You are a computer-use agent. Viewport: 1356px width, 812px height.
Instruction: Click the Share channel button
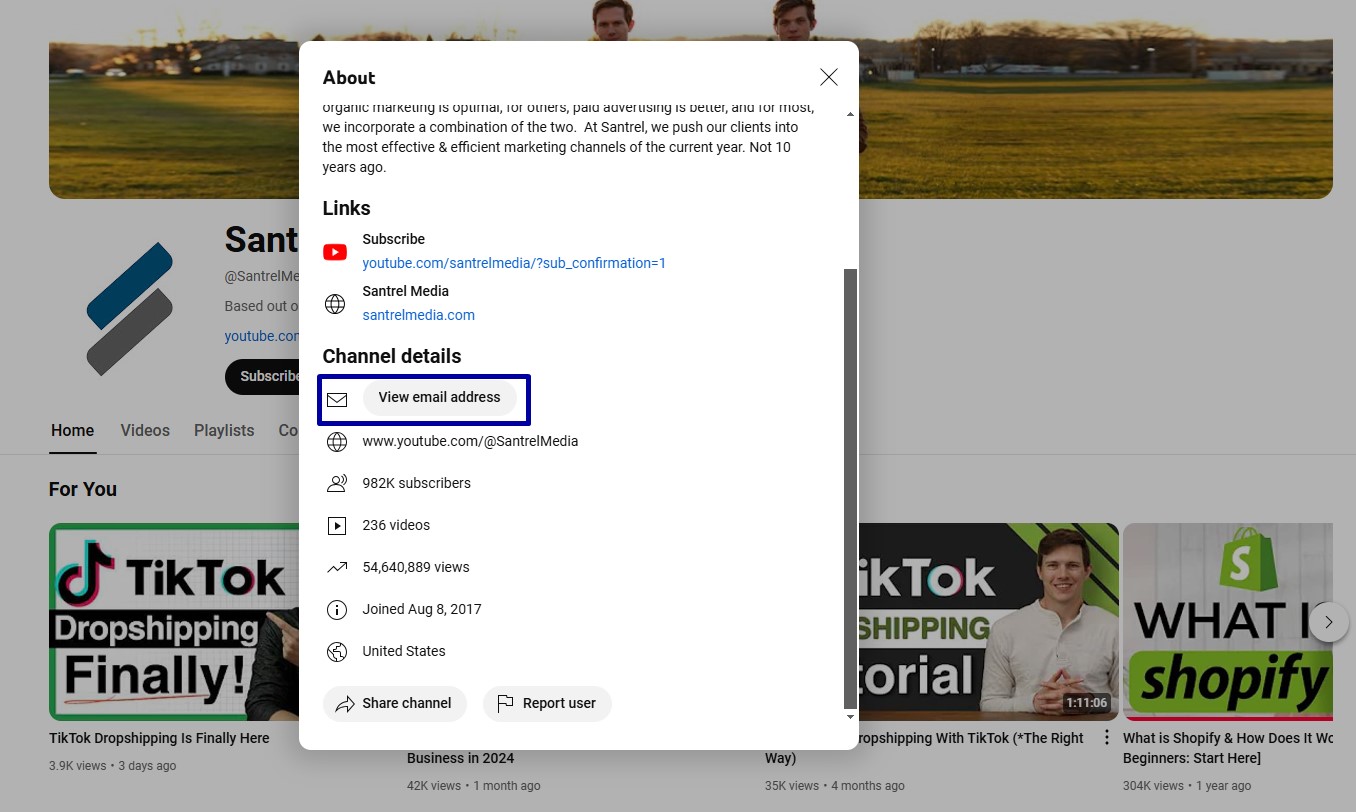point(395,703)
